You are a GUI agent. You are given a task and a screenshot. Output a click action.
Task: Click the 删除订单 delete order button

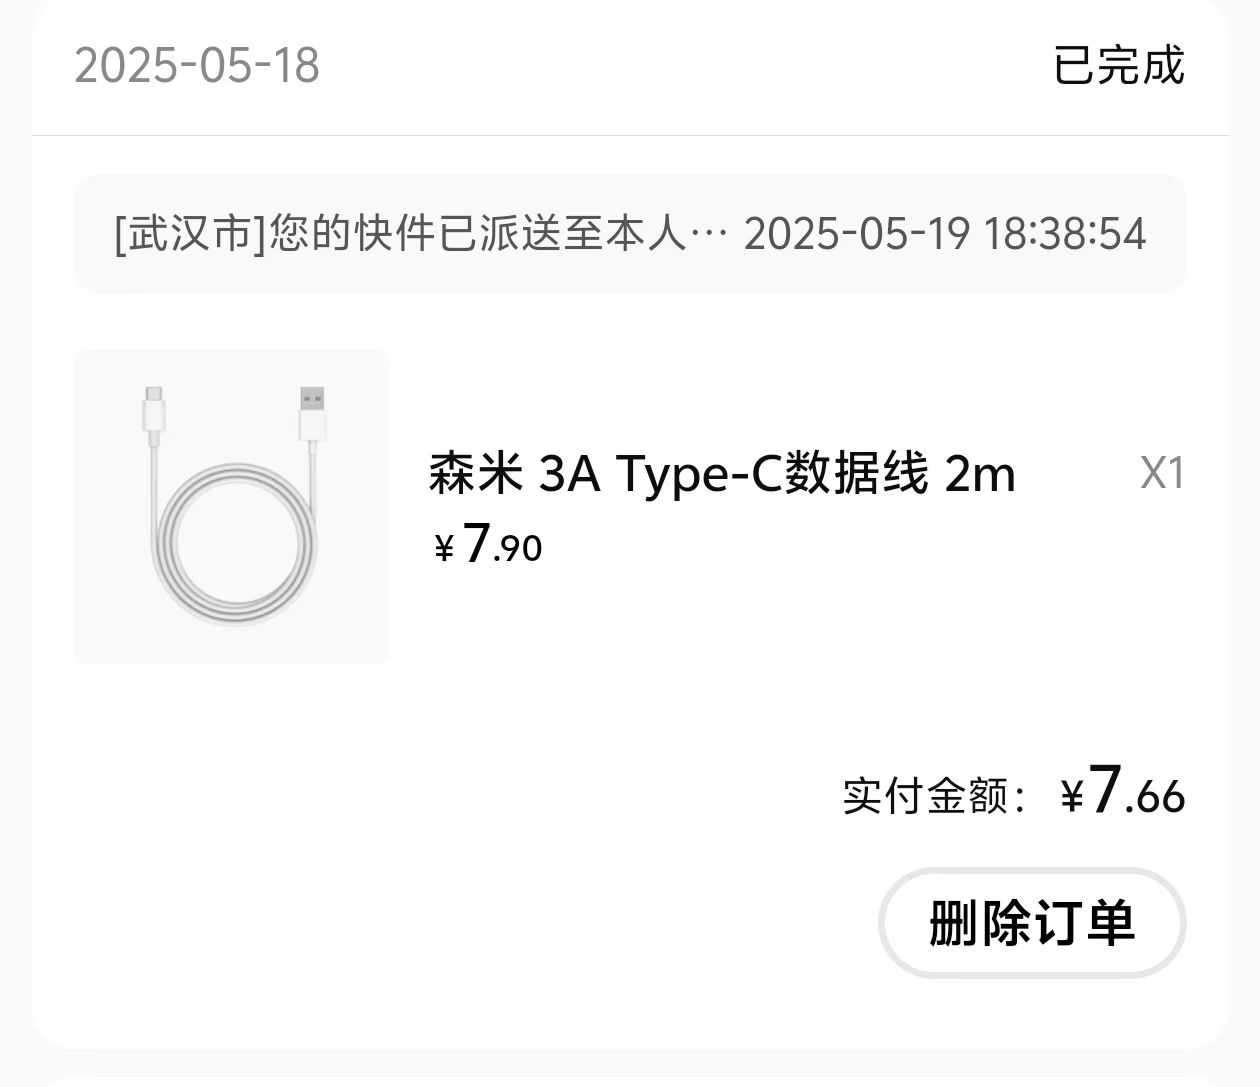[x=1032, y=922]
